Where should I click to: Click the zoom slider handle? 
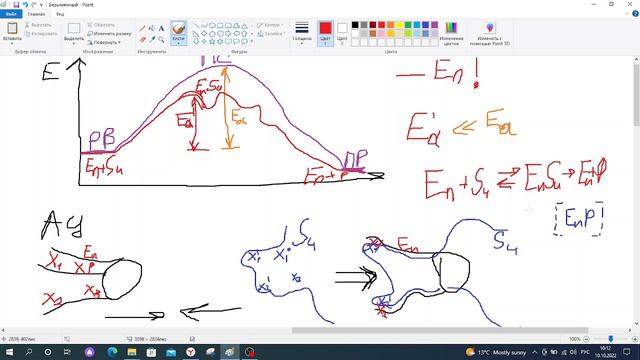click(x=611, y=339)
